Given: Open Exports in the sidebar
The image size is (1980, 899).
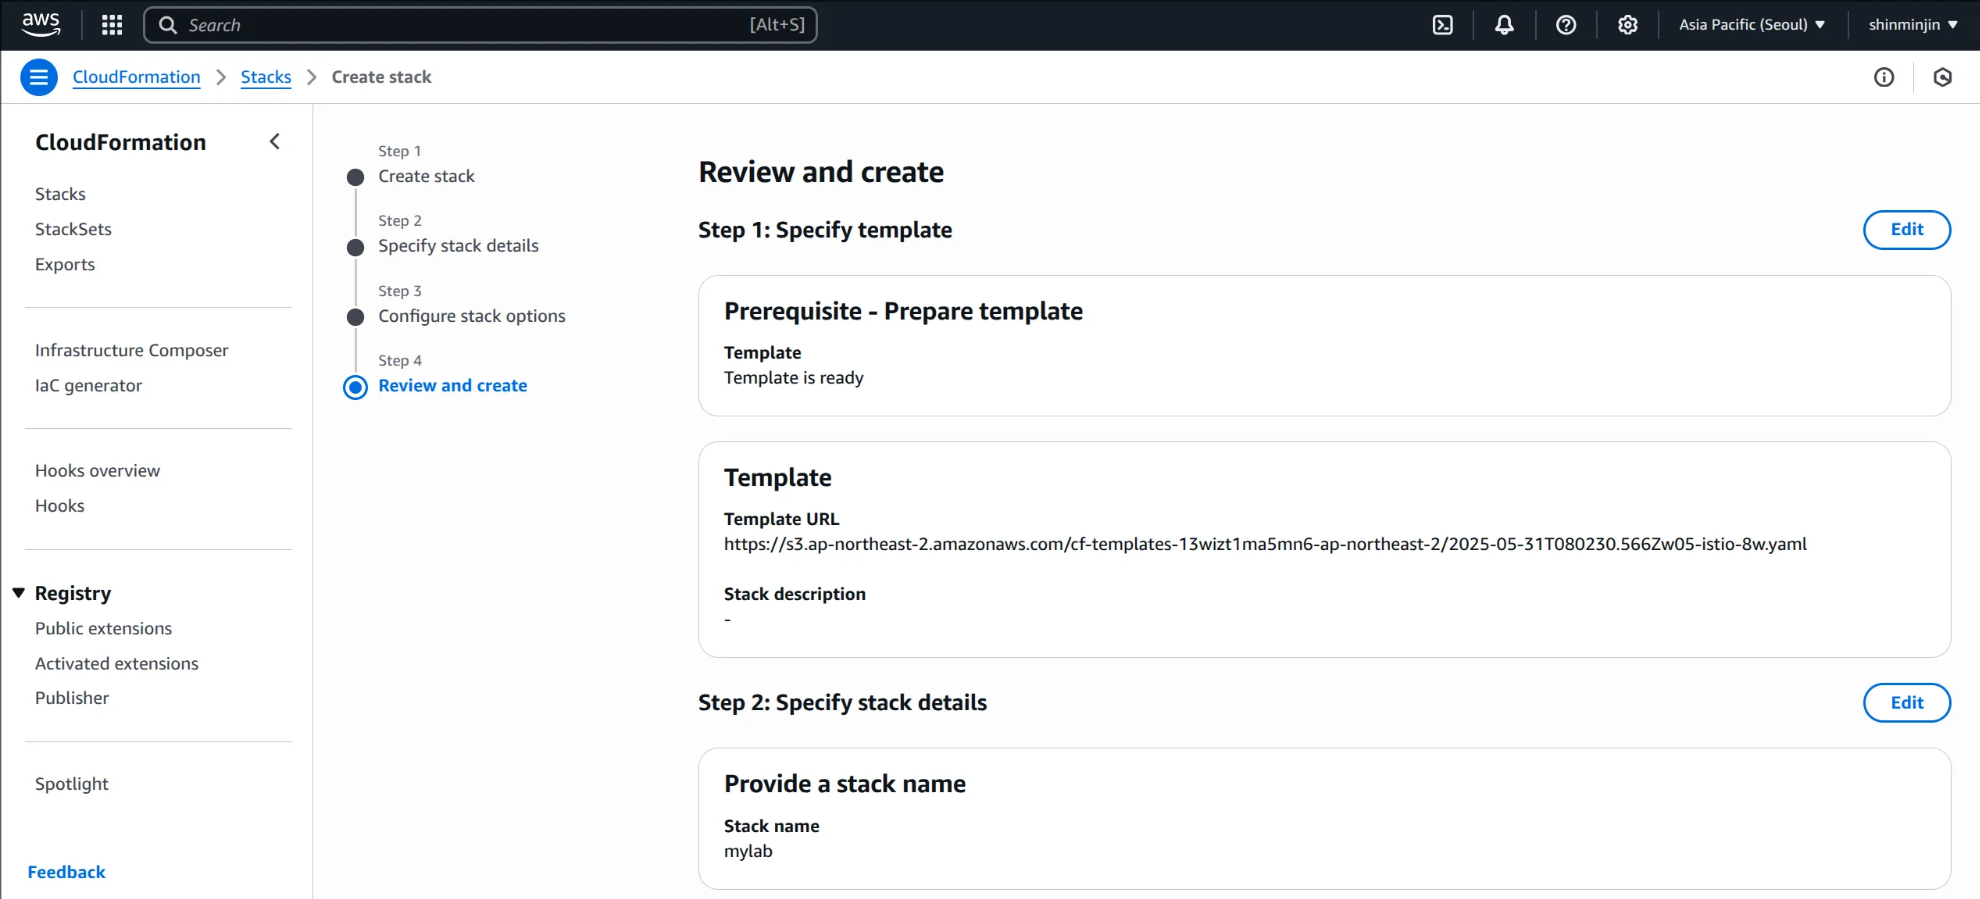Looking at the screenshot, I should [65, 264].
